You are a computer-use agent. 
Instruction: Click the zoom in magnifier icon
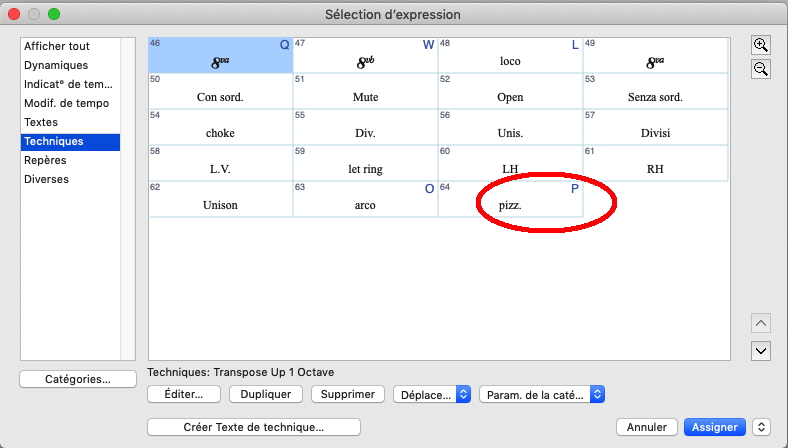(x=761, y=46)
